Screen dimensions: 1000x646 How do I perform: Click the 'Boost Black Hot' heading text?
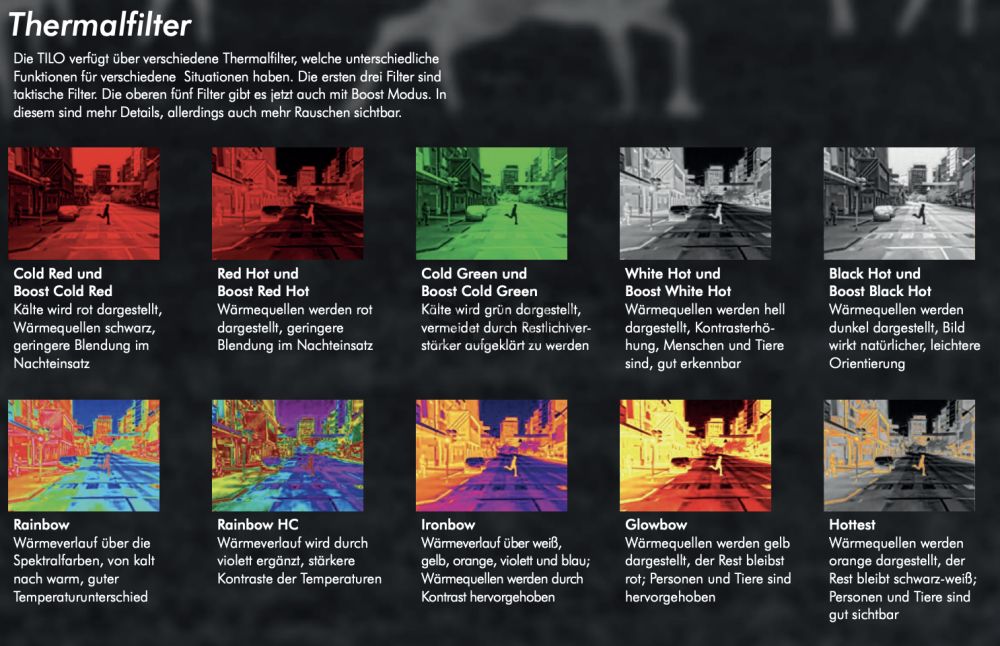[880, 291]
